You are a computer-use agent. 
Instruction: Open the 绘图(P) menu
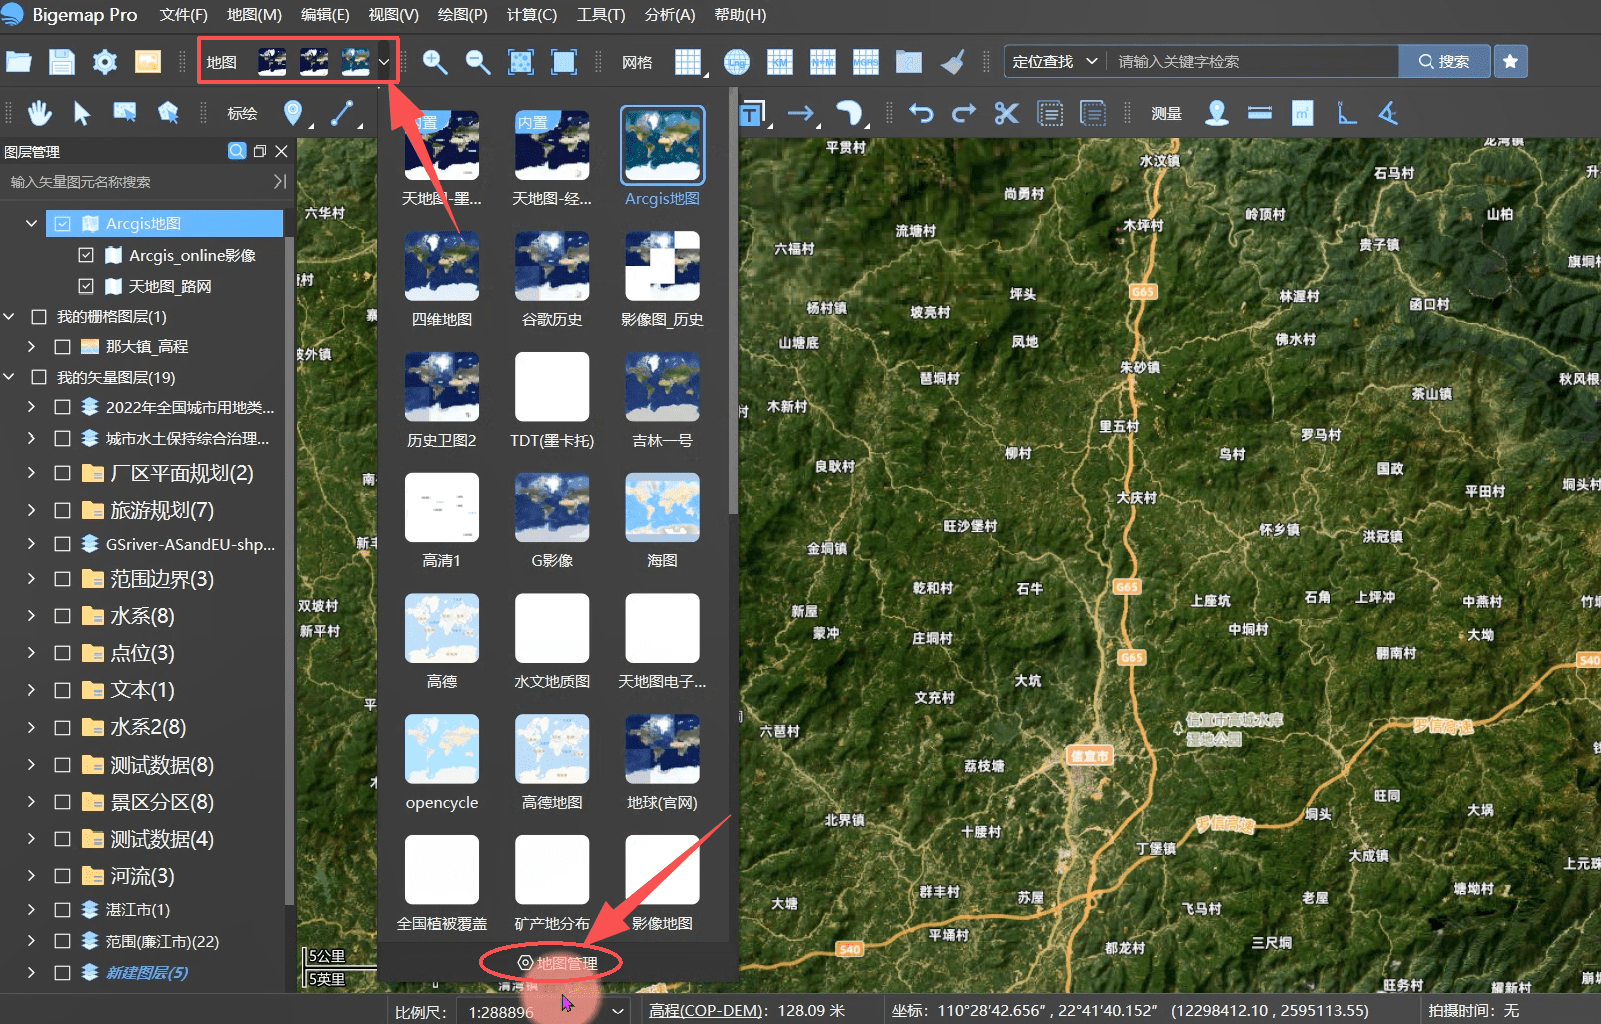(x=462, y=15)
